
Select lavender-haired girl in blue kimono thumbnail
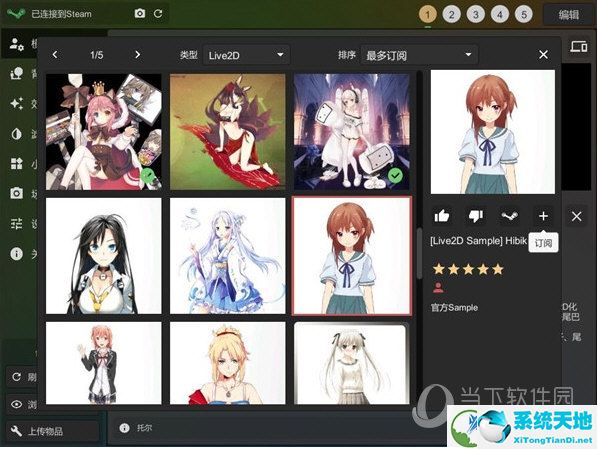[x=228, y=256]
